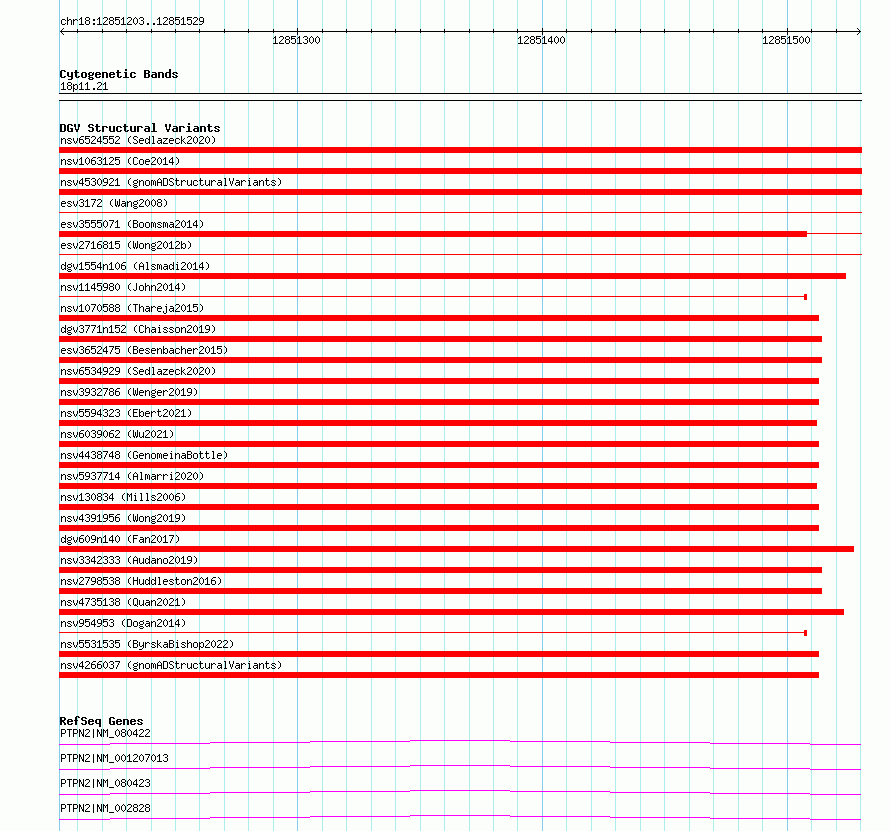This screenshot has width=890, height=831.
Task: Click the PTPN2|NM_080422 gene label
Action: 105,733
